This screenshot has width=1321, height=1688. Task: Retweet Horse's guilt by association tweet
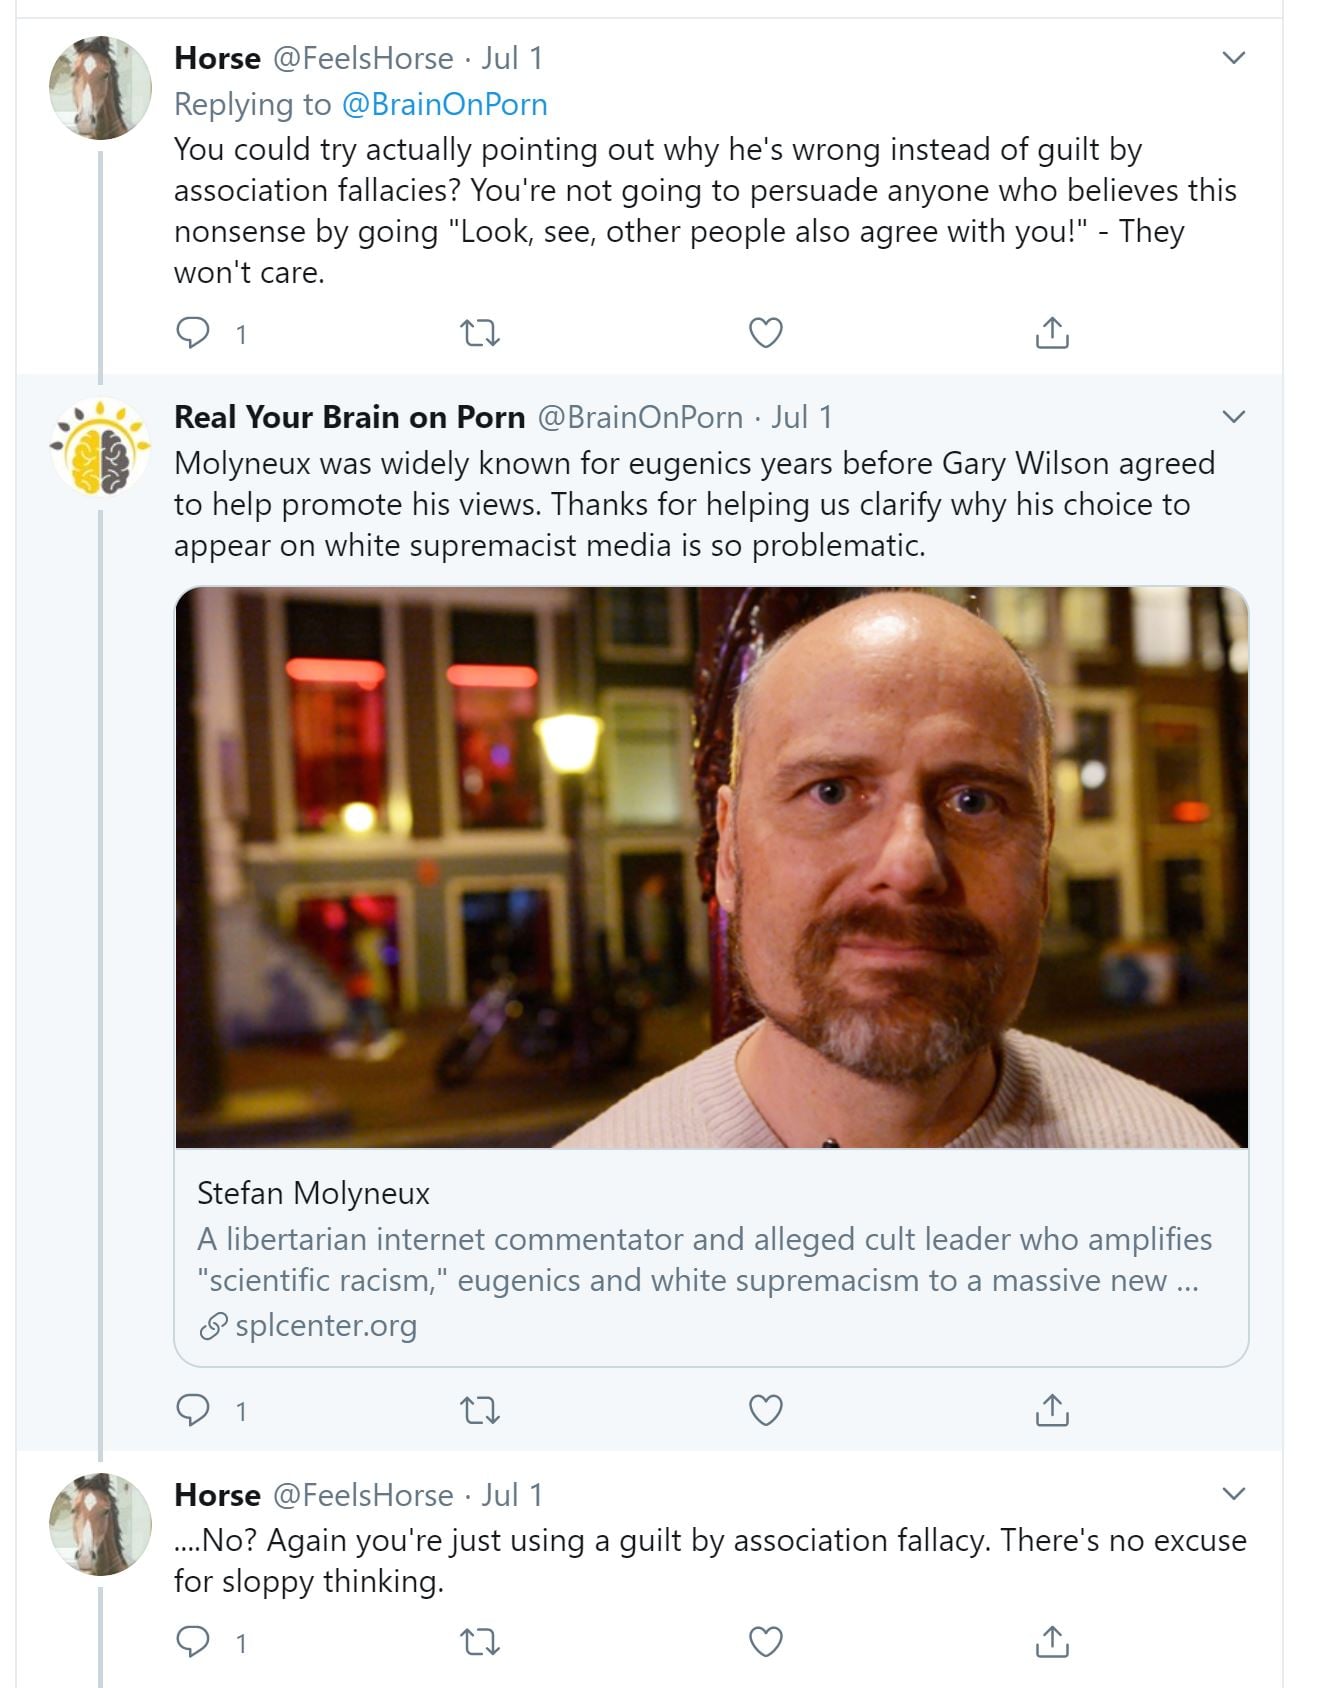479,332
